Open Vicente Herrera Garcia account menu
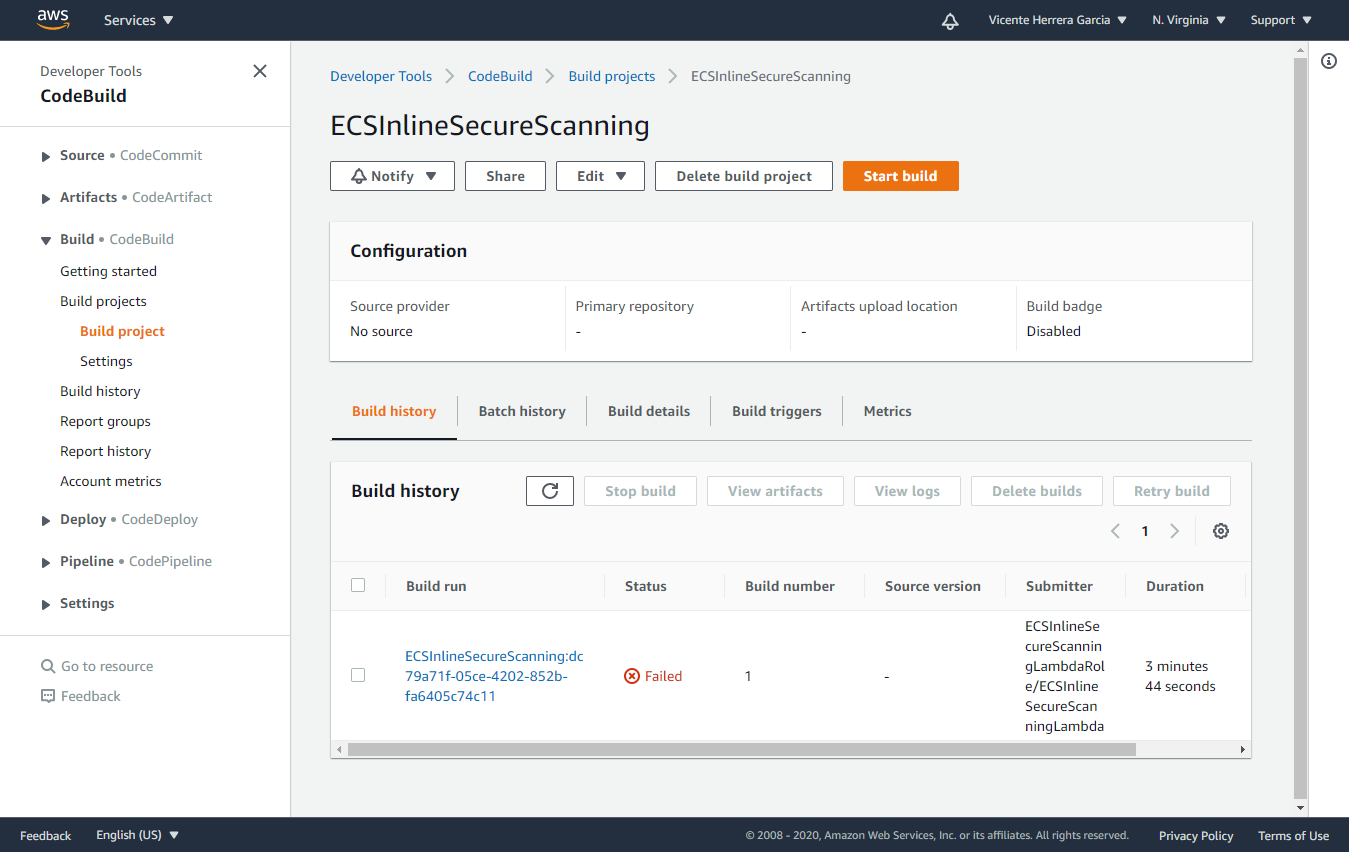The width and height of the screenshot is (1349, 852). pos(1058,20)
